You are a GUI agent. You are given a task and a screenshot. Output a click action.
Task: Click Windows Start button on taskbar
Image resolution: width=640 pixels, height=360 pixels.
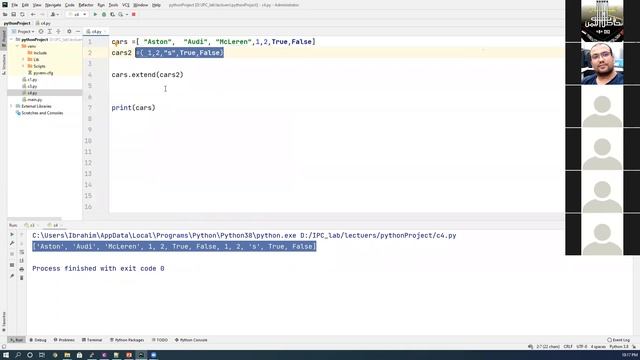coord(6,355)
